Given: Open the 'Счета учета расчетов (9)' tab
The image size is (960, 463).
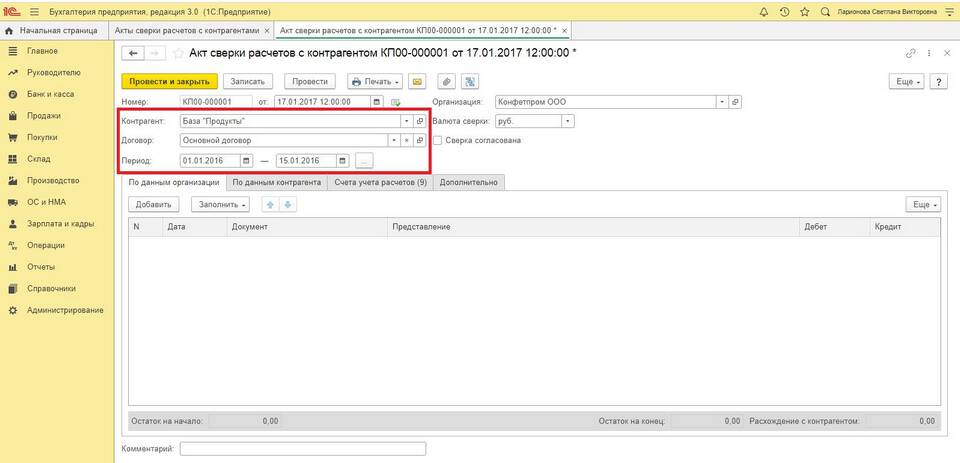Looking at the screenshot, I should point(380,183).
